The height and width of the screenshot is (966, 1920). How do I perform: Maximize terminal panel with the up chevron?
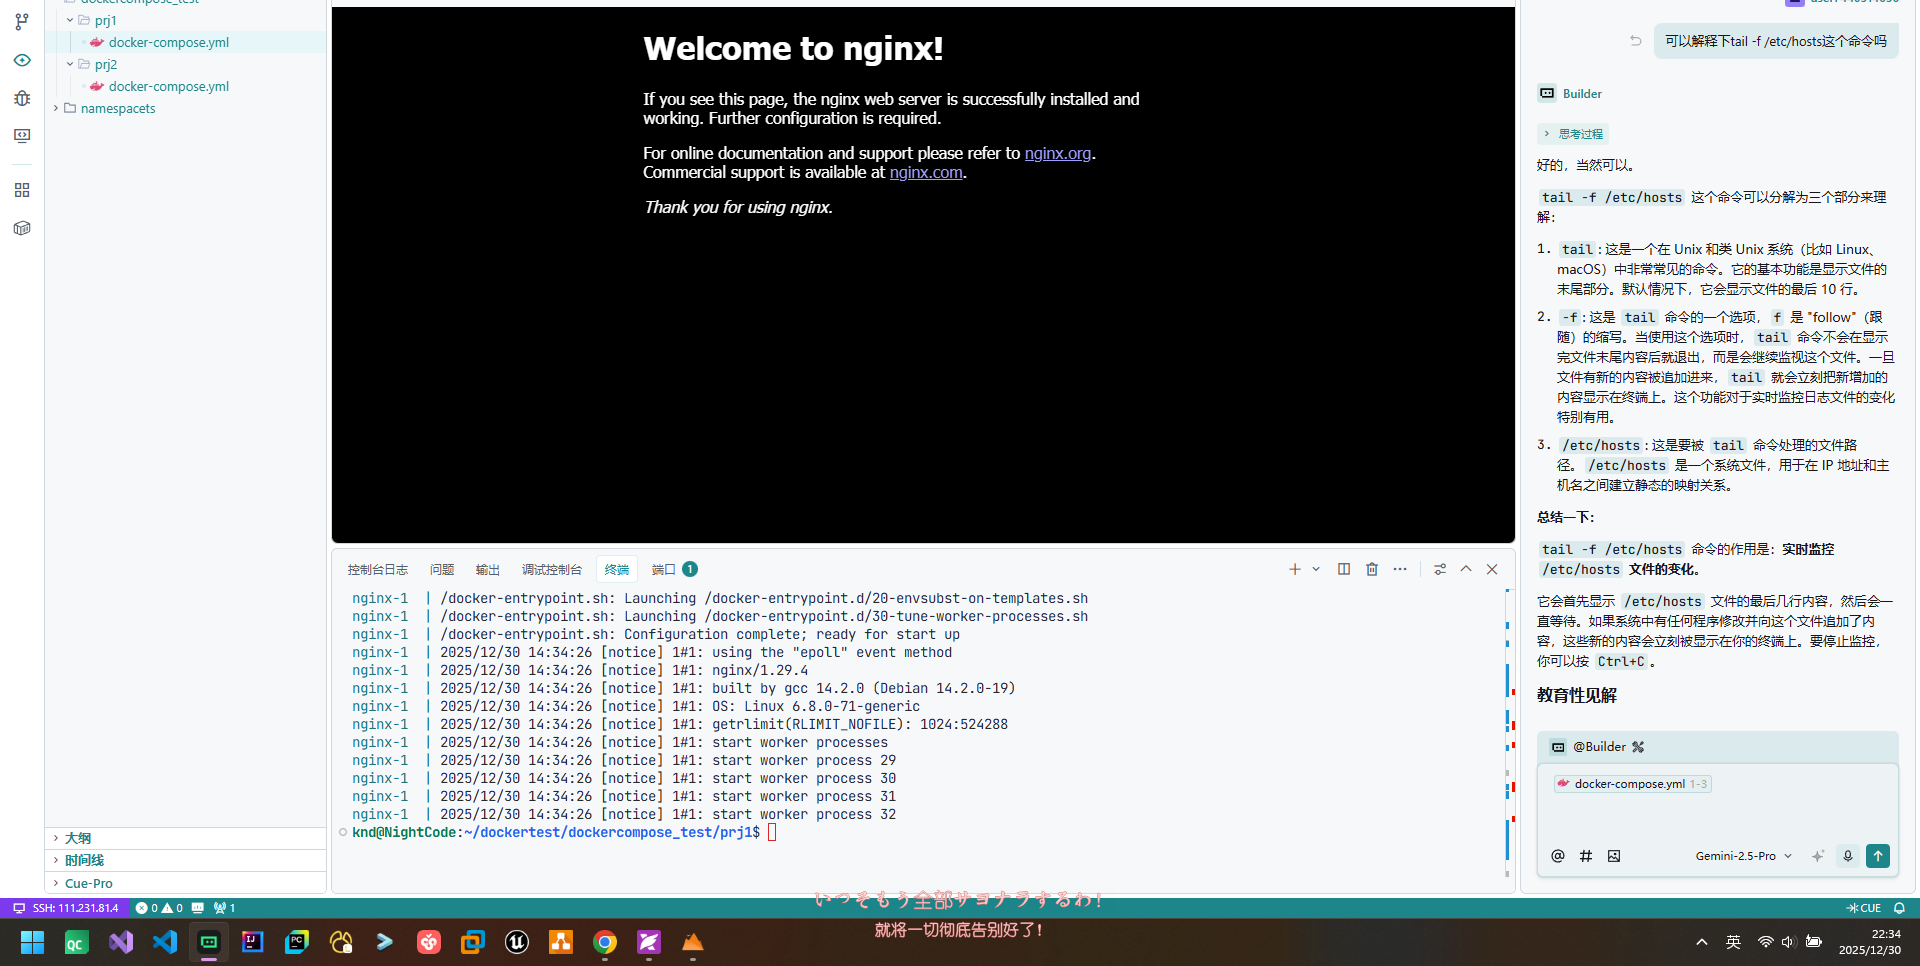coord(1466,569)
